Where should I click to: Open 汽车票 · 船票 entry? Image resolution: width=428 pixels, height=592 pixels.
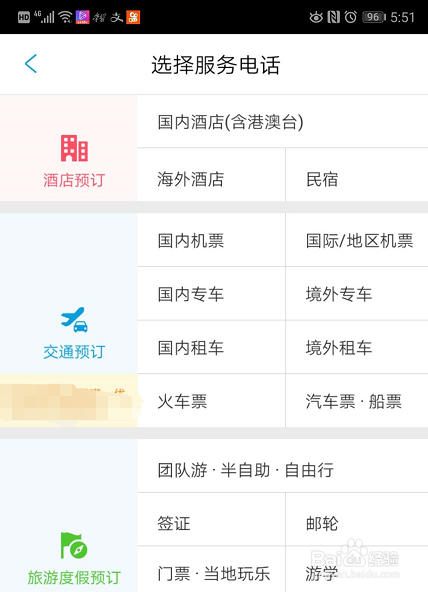[x=357, y=401]
